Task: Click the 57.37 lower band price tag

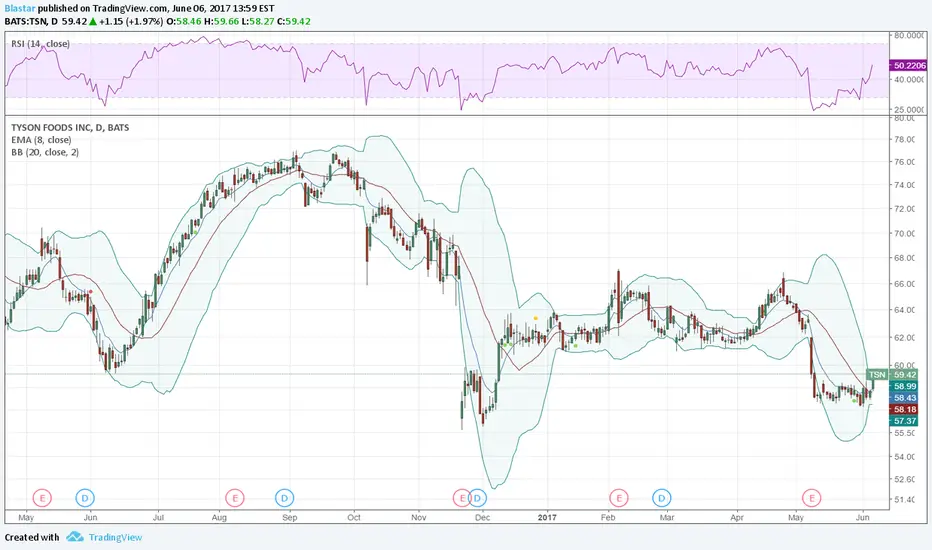Action: (905, 421)
